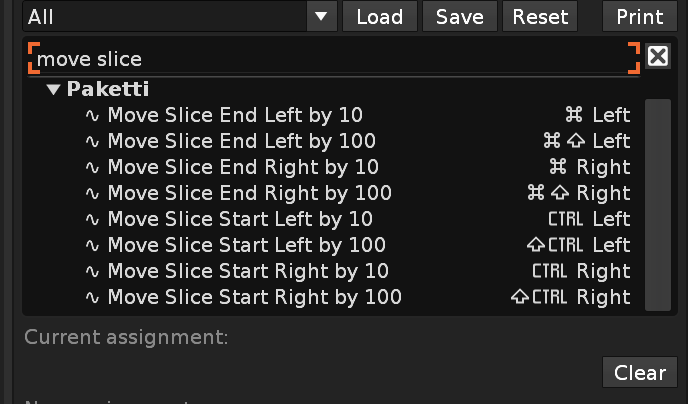Screen dimensions: 688x404
Task: Select Move Slice End Left by 10
Action: tap(235, 115)
